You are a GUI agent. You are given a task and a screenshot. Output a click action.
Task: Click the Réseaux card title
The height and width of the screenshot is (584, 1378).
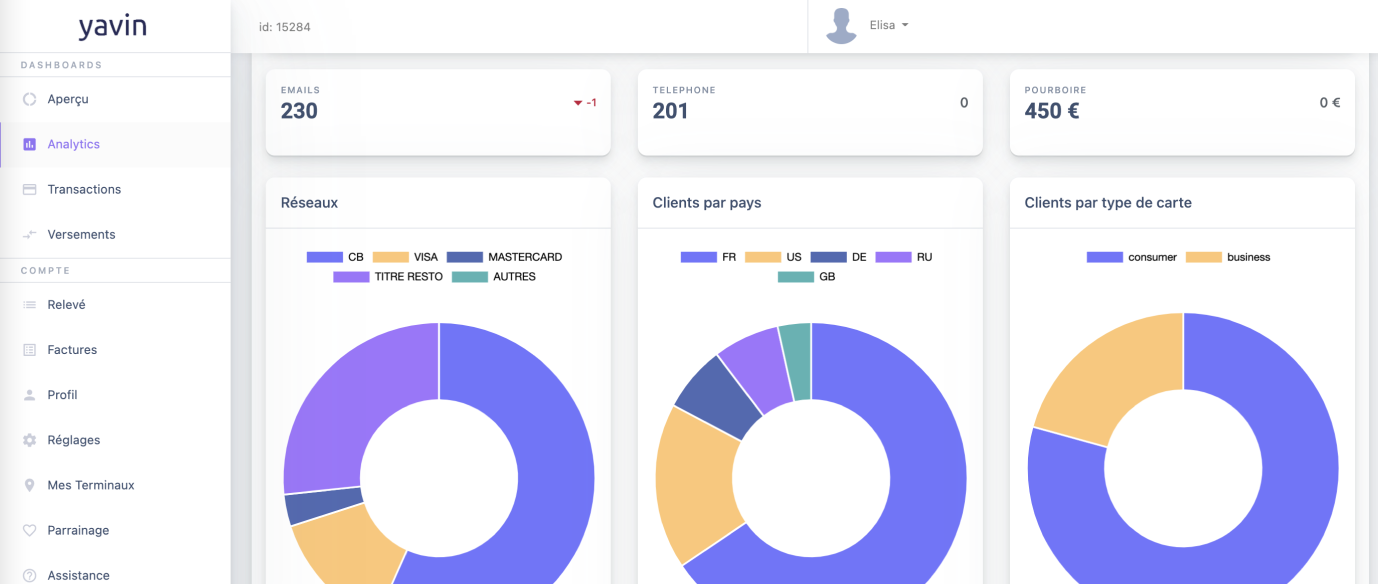[x=309, y=202]
